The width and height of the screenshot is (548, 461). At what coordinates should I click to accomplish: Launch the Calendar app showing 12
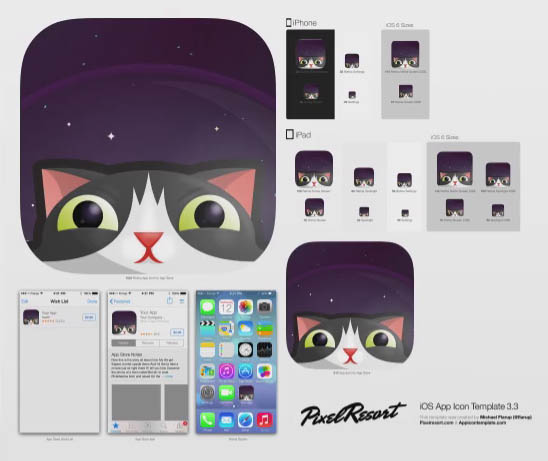tap(226, 307)
